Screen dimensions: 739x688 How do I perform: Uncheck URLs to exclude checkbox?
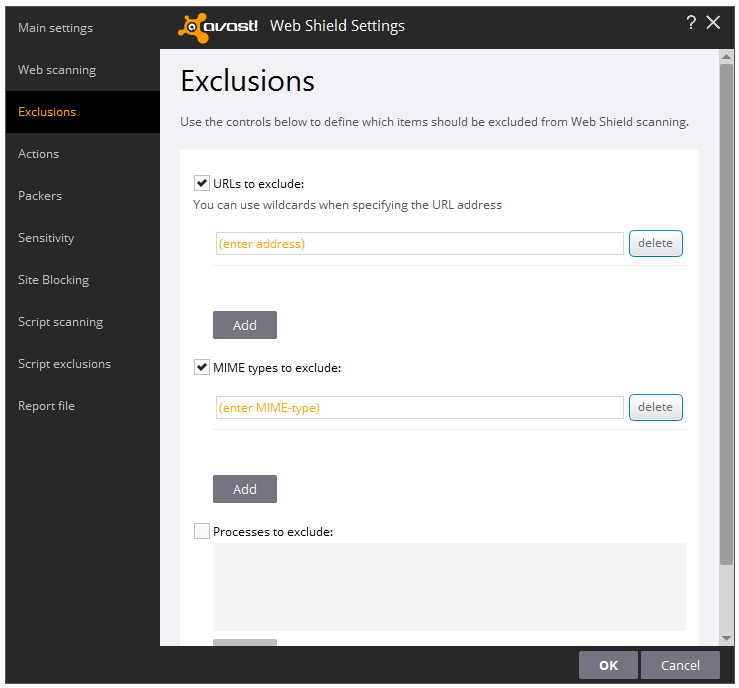tap(202, 183)
